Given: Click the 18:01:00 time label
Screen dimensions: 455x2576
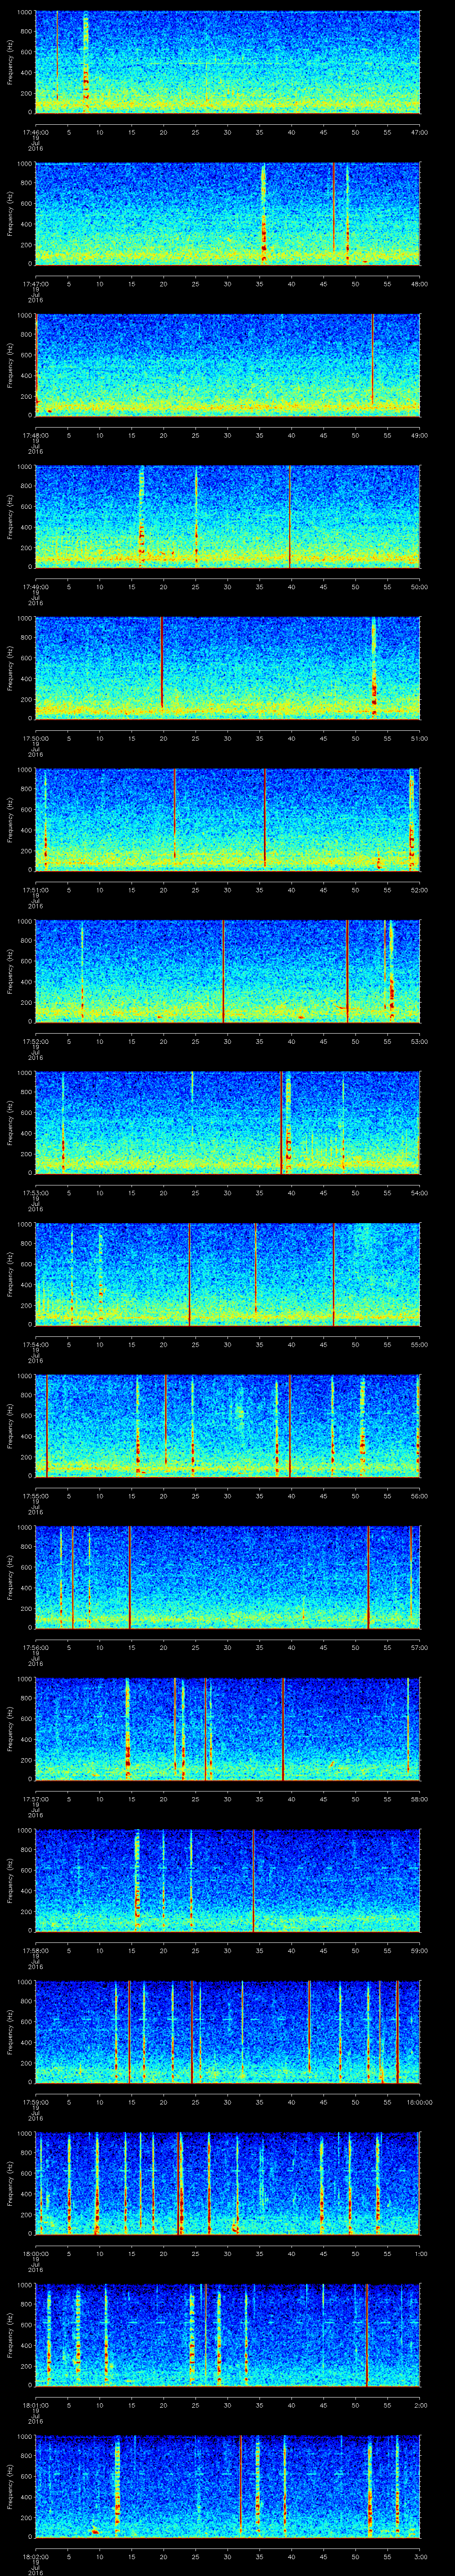Looking at the screenshot, I should [x=35, y=2406].
